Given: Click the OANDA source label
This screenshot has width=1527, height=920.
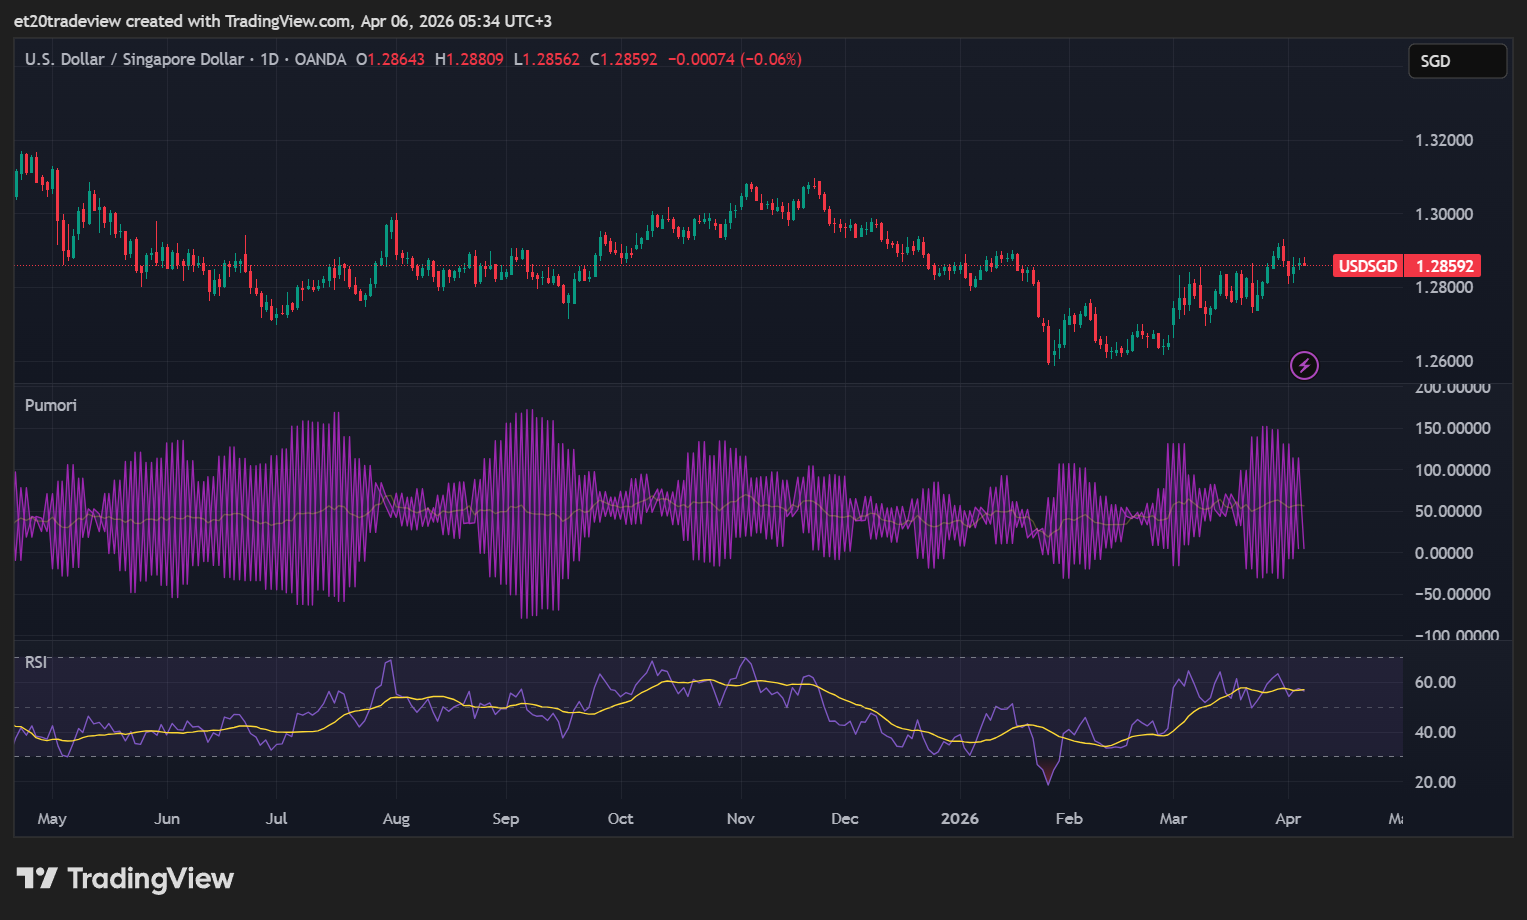Looking at the screenshot, I should (320, 59).
